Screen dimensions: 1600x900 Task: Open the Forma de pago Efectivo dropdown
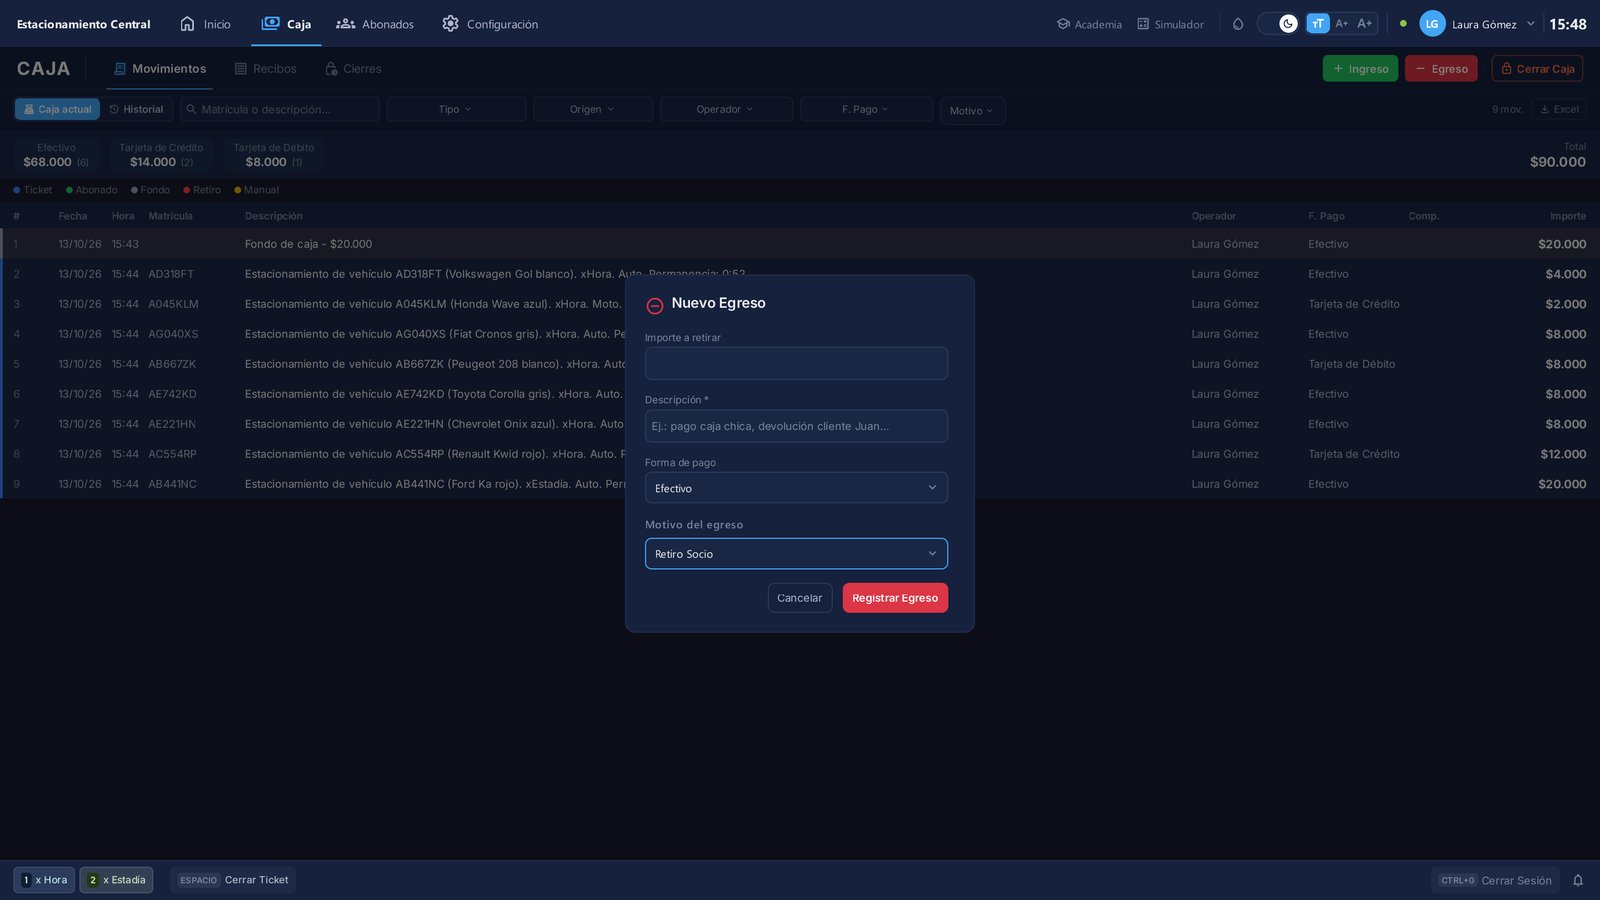pyautogui.click(x=796, y=488)
